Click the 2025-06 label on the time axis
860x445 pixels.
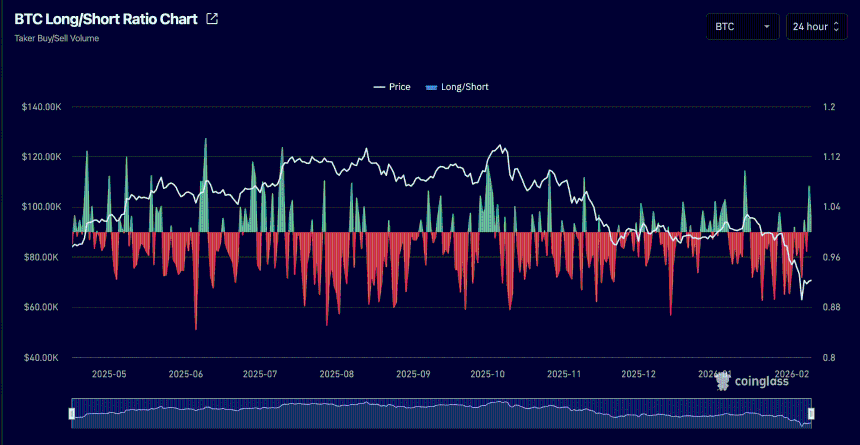[x=186, y=374]
